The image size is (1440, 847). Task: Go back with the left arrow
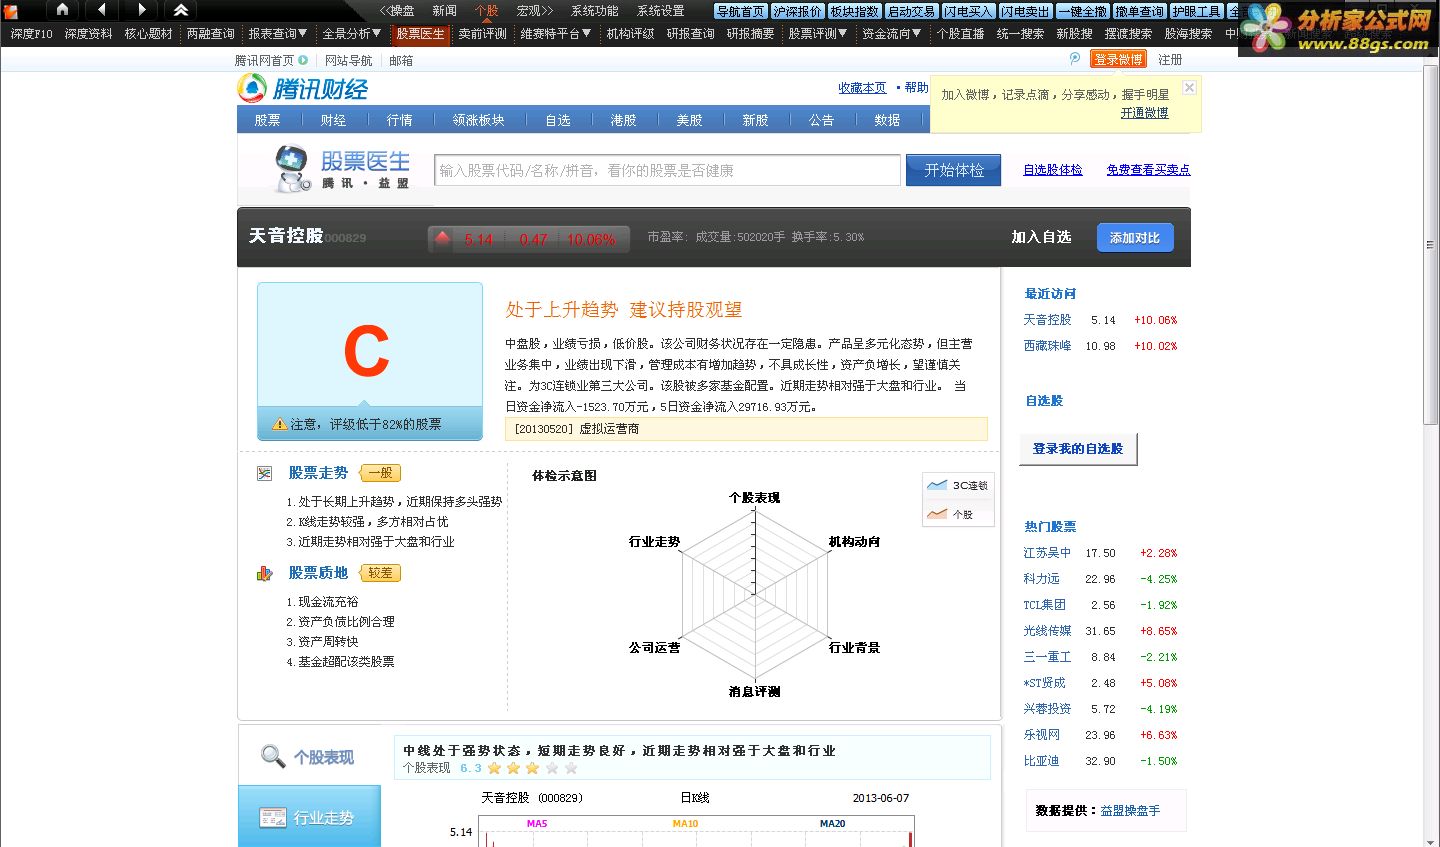coord(101,10)
